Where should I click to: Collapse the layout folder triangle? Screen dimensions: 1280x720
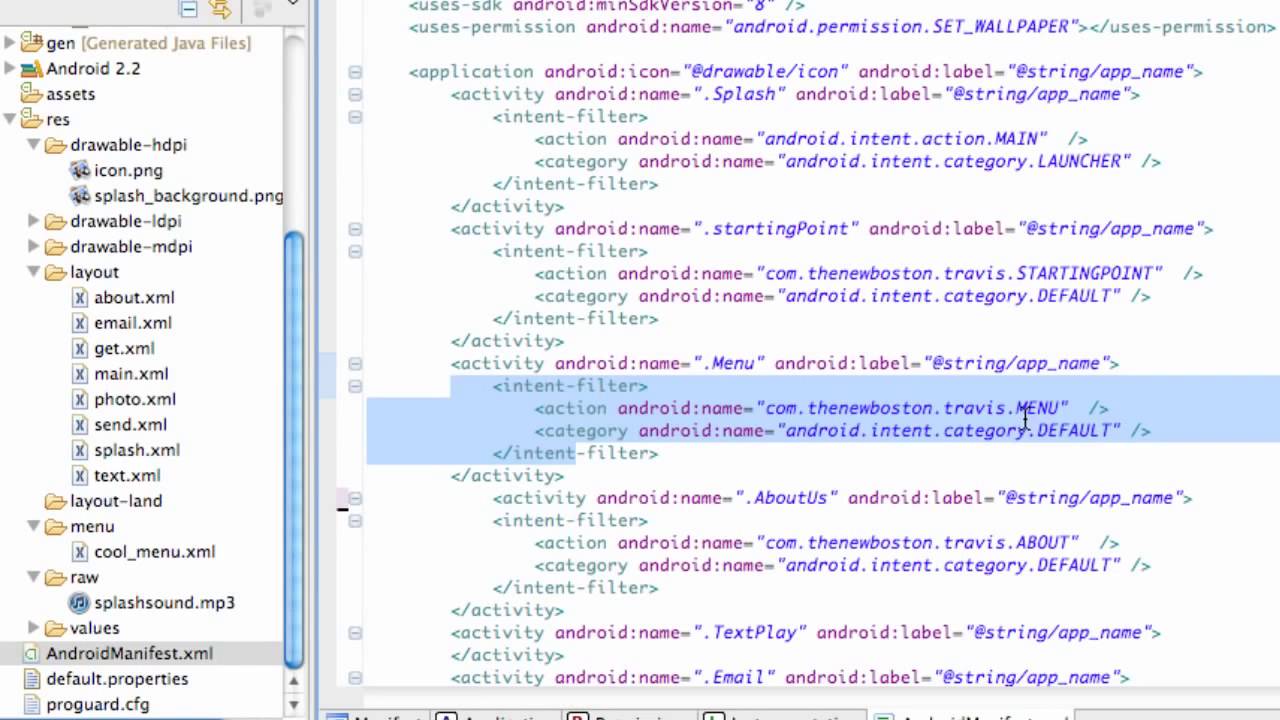tap(34, 272)
